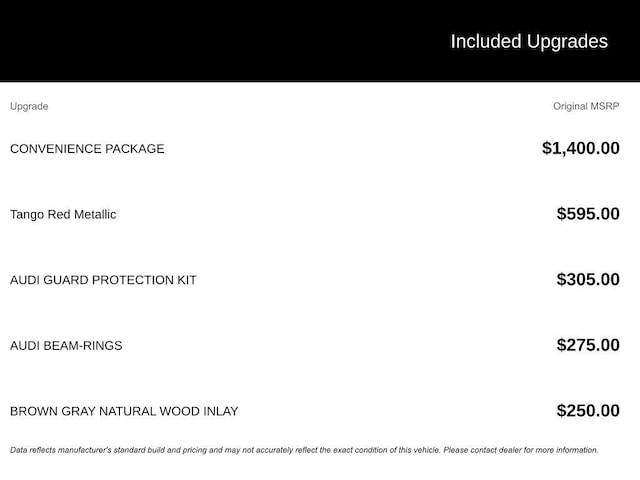The height and width of the screenshot is (480, 640).
Task: Select the Tango Red Metallic entry
Action: point(63,214)
